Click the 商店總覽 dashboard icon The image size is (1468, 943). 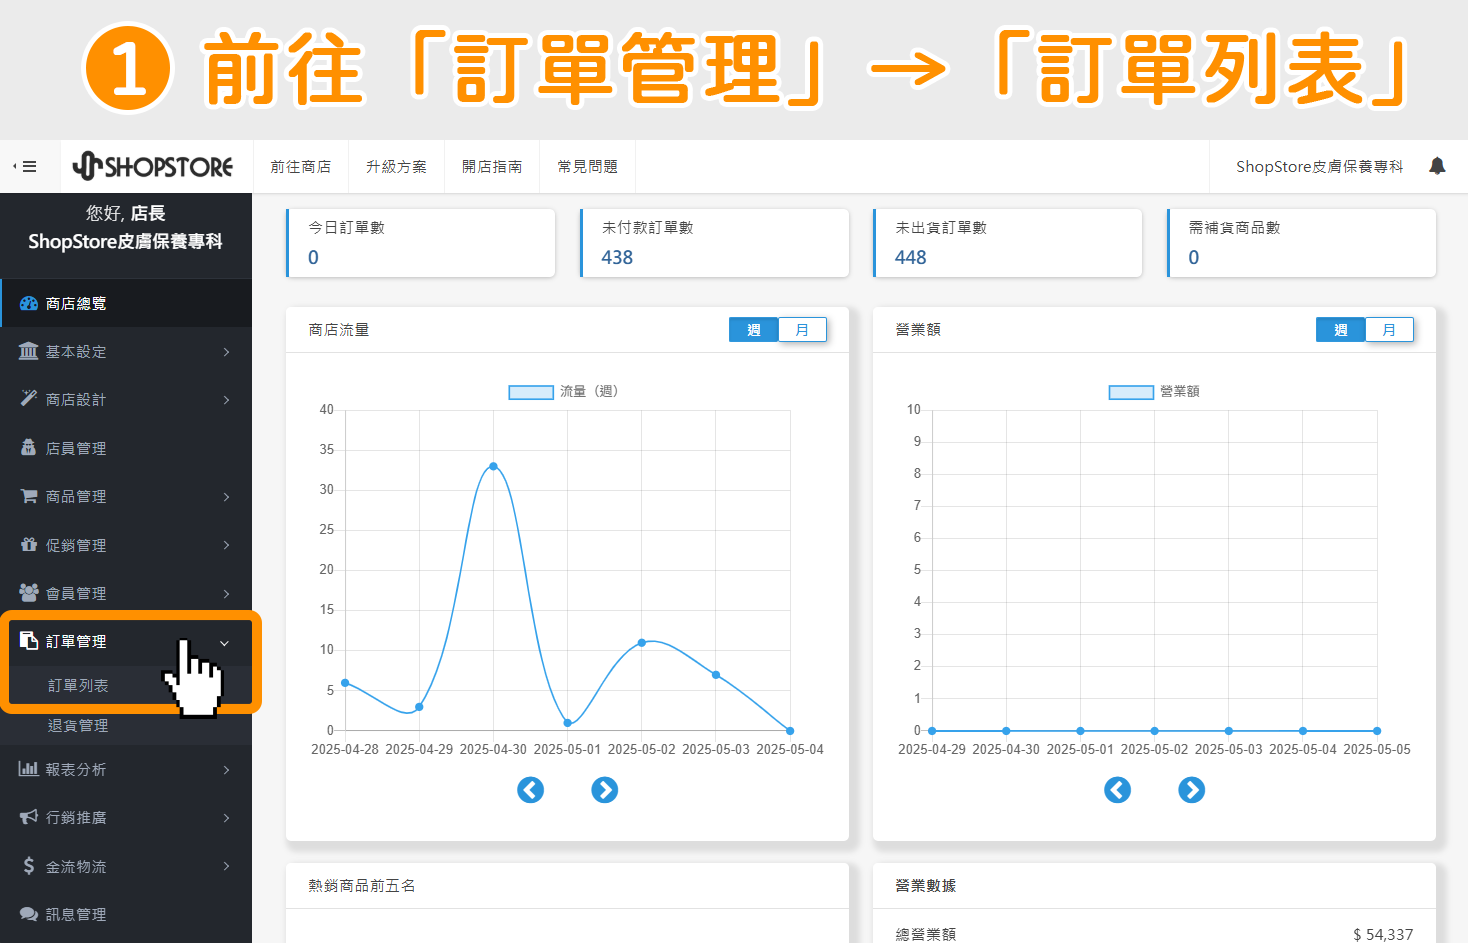[x=29, y=303]
